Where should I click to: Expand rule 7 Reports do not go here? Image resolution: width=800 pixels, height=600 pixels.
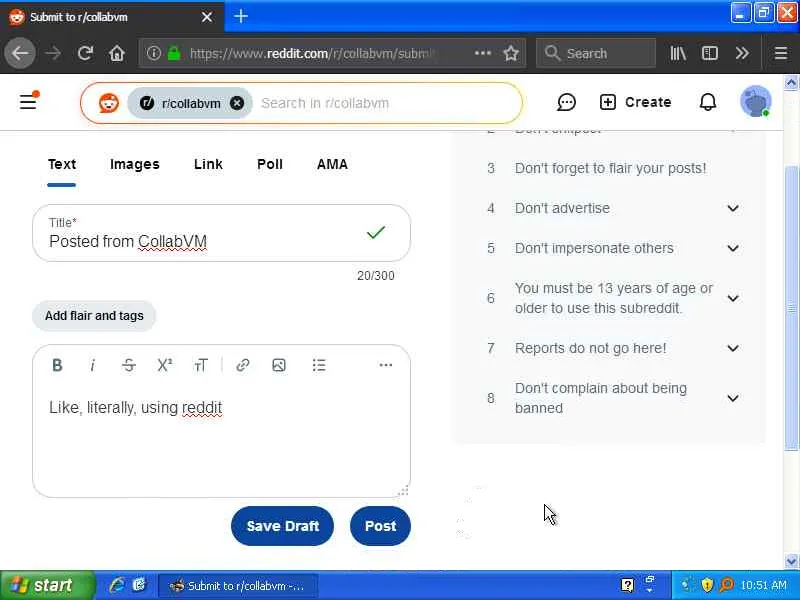tap(733, 348)
